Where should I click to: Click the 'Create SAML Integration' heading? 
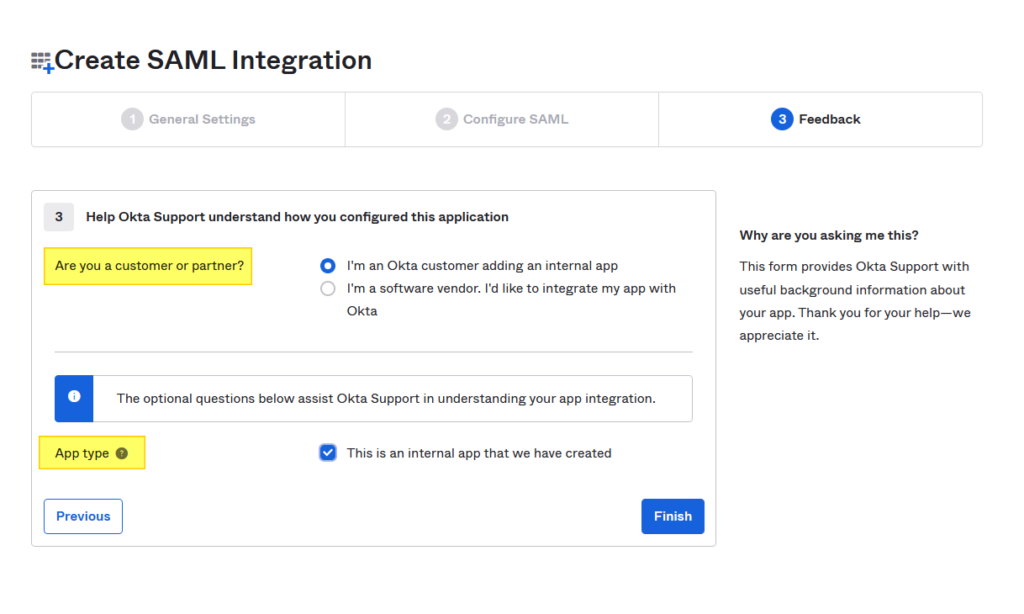click(x=213, y=60)
